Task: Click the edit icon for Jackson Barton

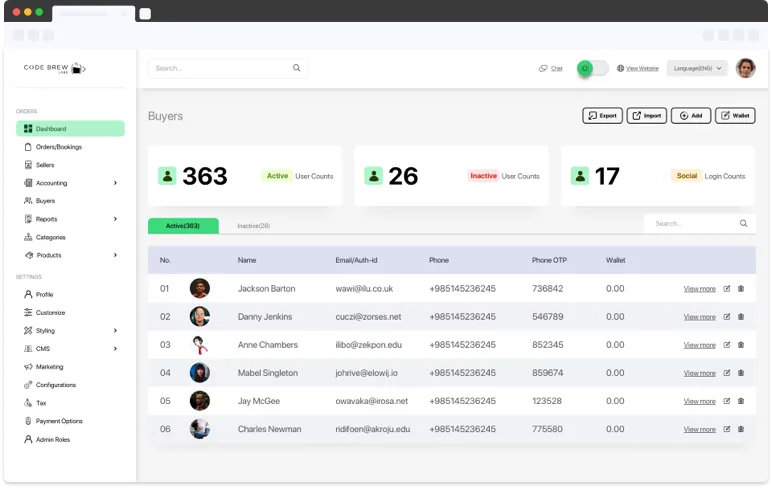Action: click(727, 289)
